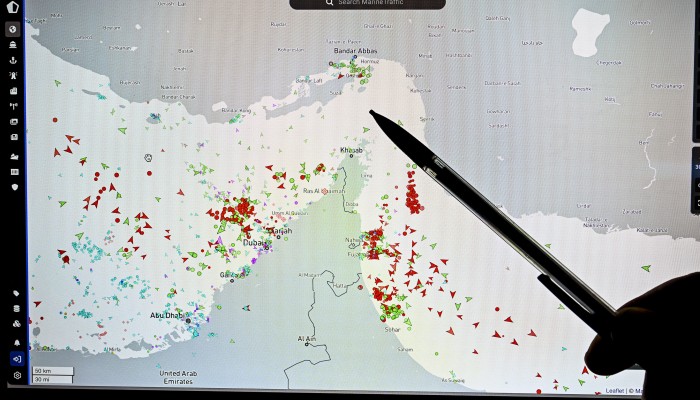The height and width of the screenshot is (400, 700).
Task: Click the Search MarineTraffic field
Action: (368, 3)
